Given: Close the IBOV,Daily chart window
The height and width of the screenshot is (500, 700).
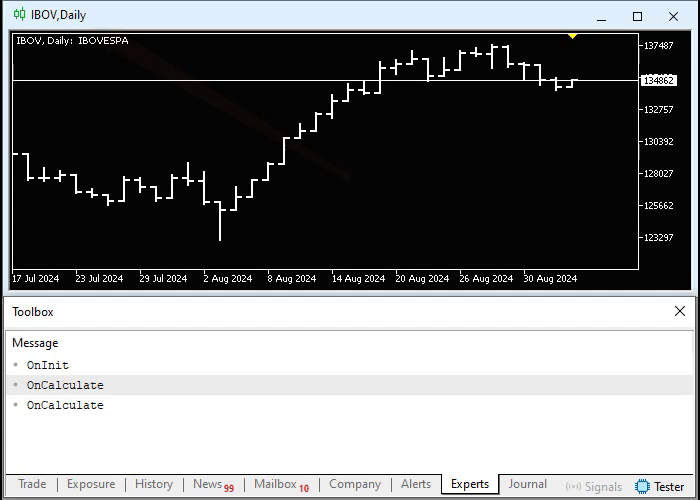Looking at the screenshot, I should coord(673,17).
